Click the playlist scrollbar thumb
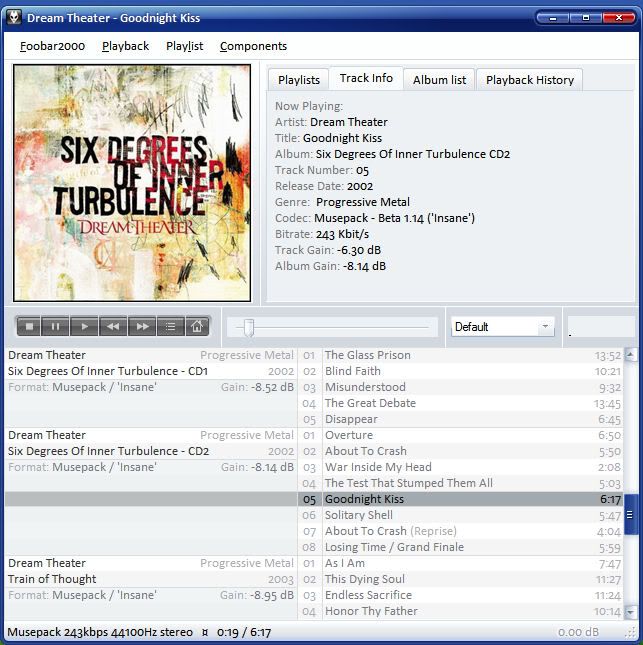Image resolution: width=643 pixels, height=645 pixels. click(x=630, y=514)
